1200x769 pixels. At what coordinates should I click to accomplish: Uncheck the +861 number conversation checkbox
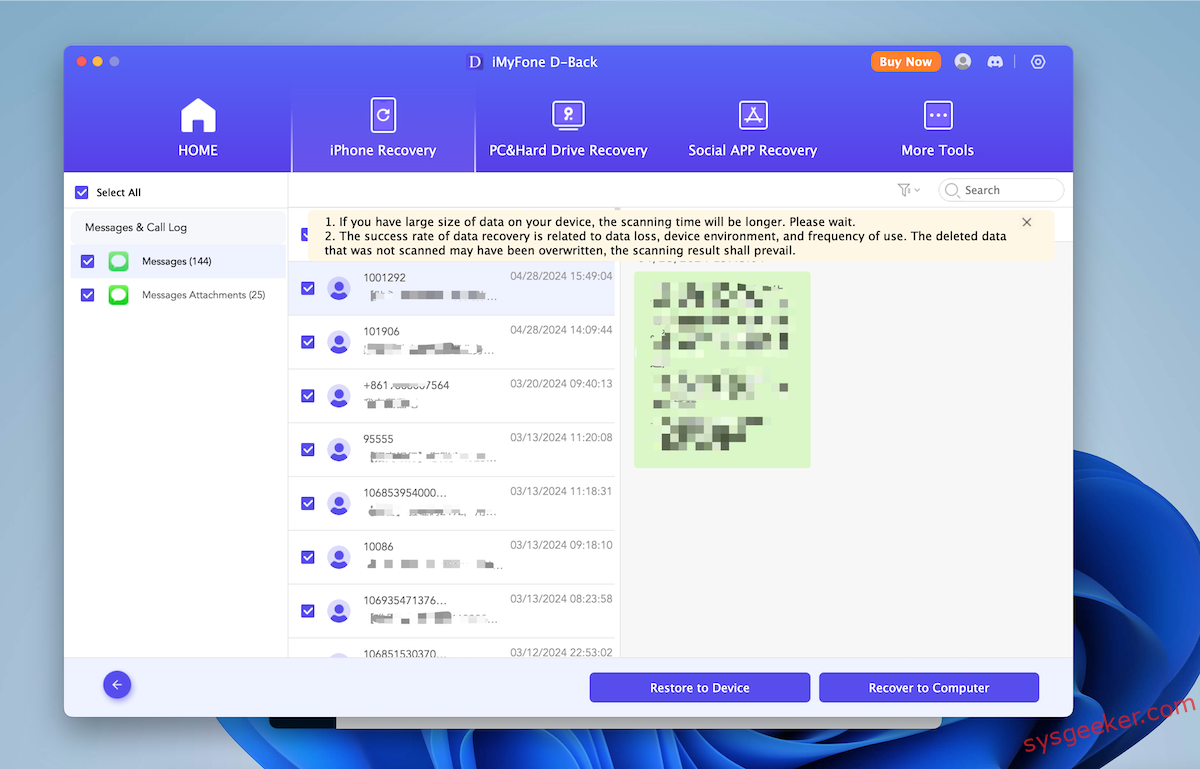pyautogui.click(x=308, y=396)
